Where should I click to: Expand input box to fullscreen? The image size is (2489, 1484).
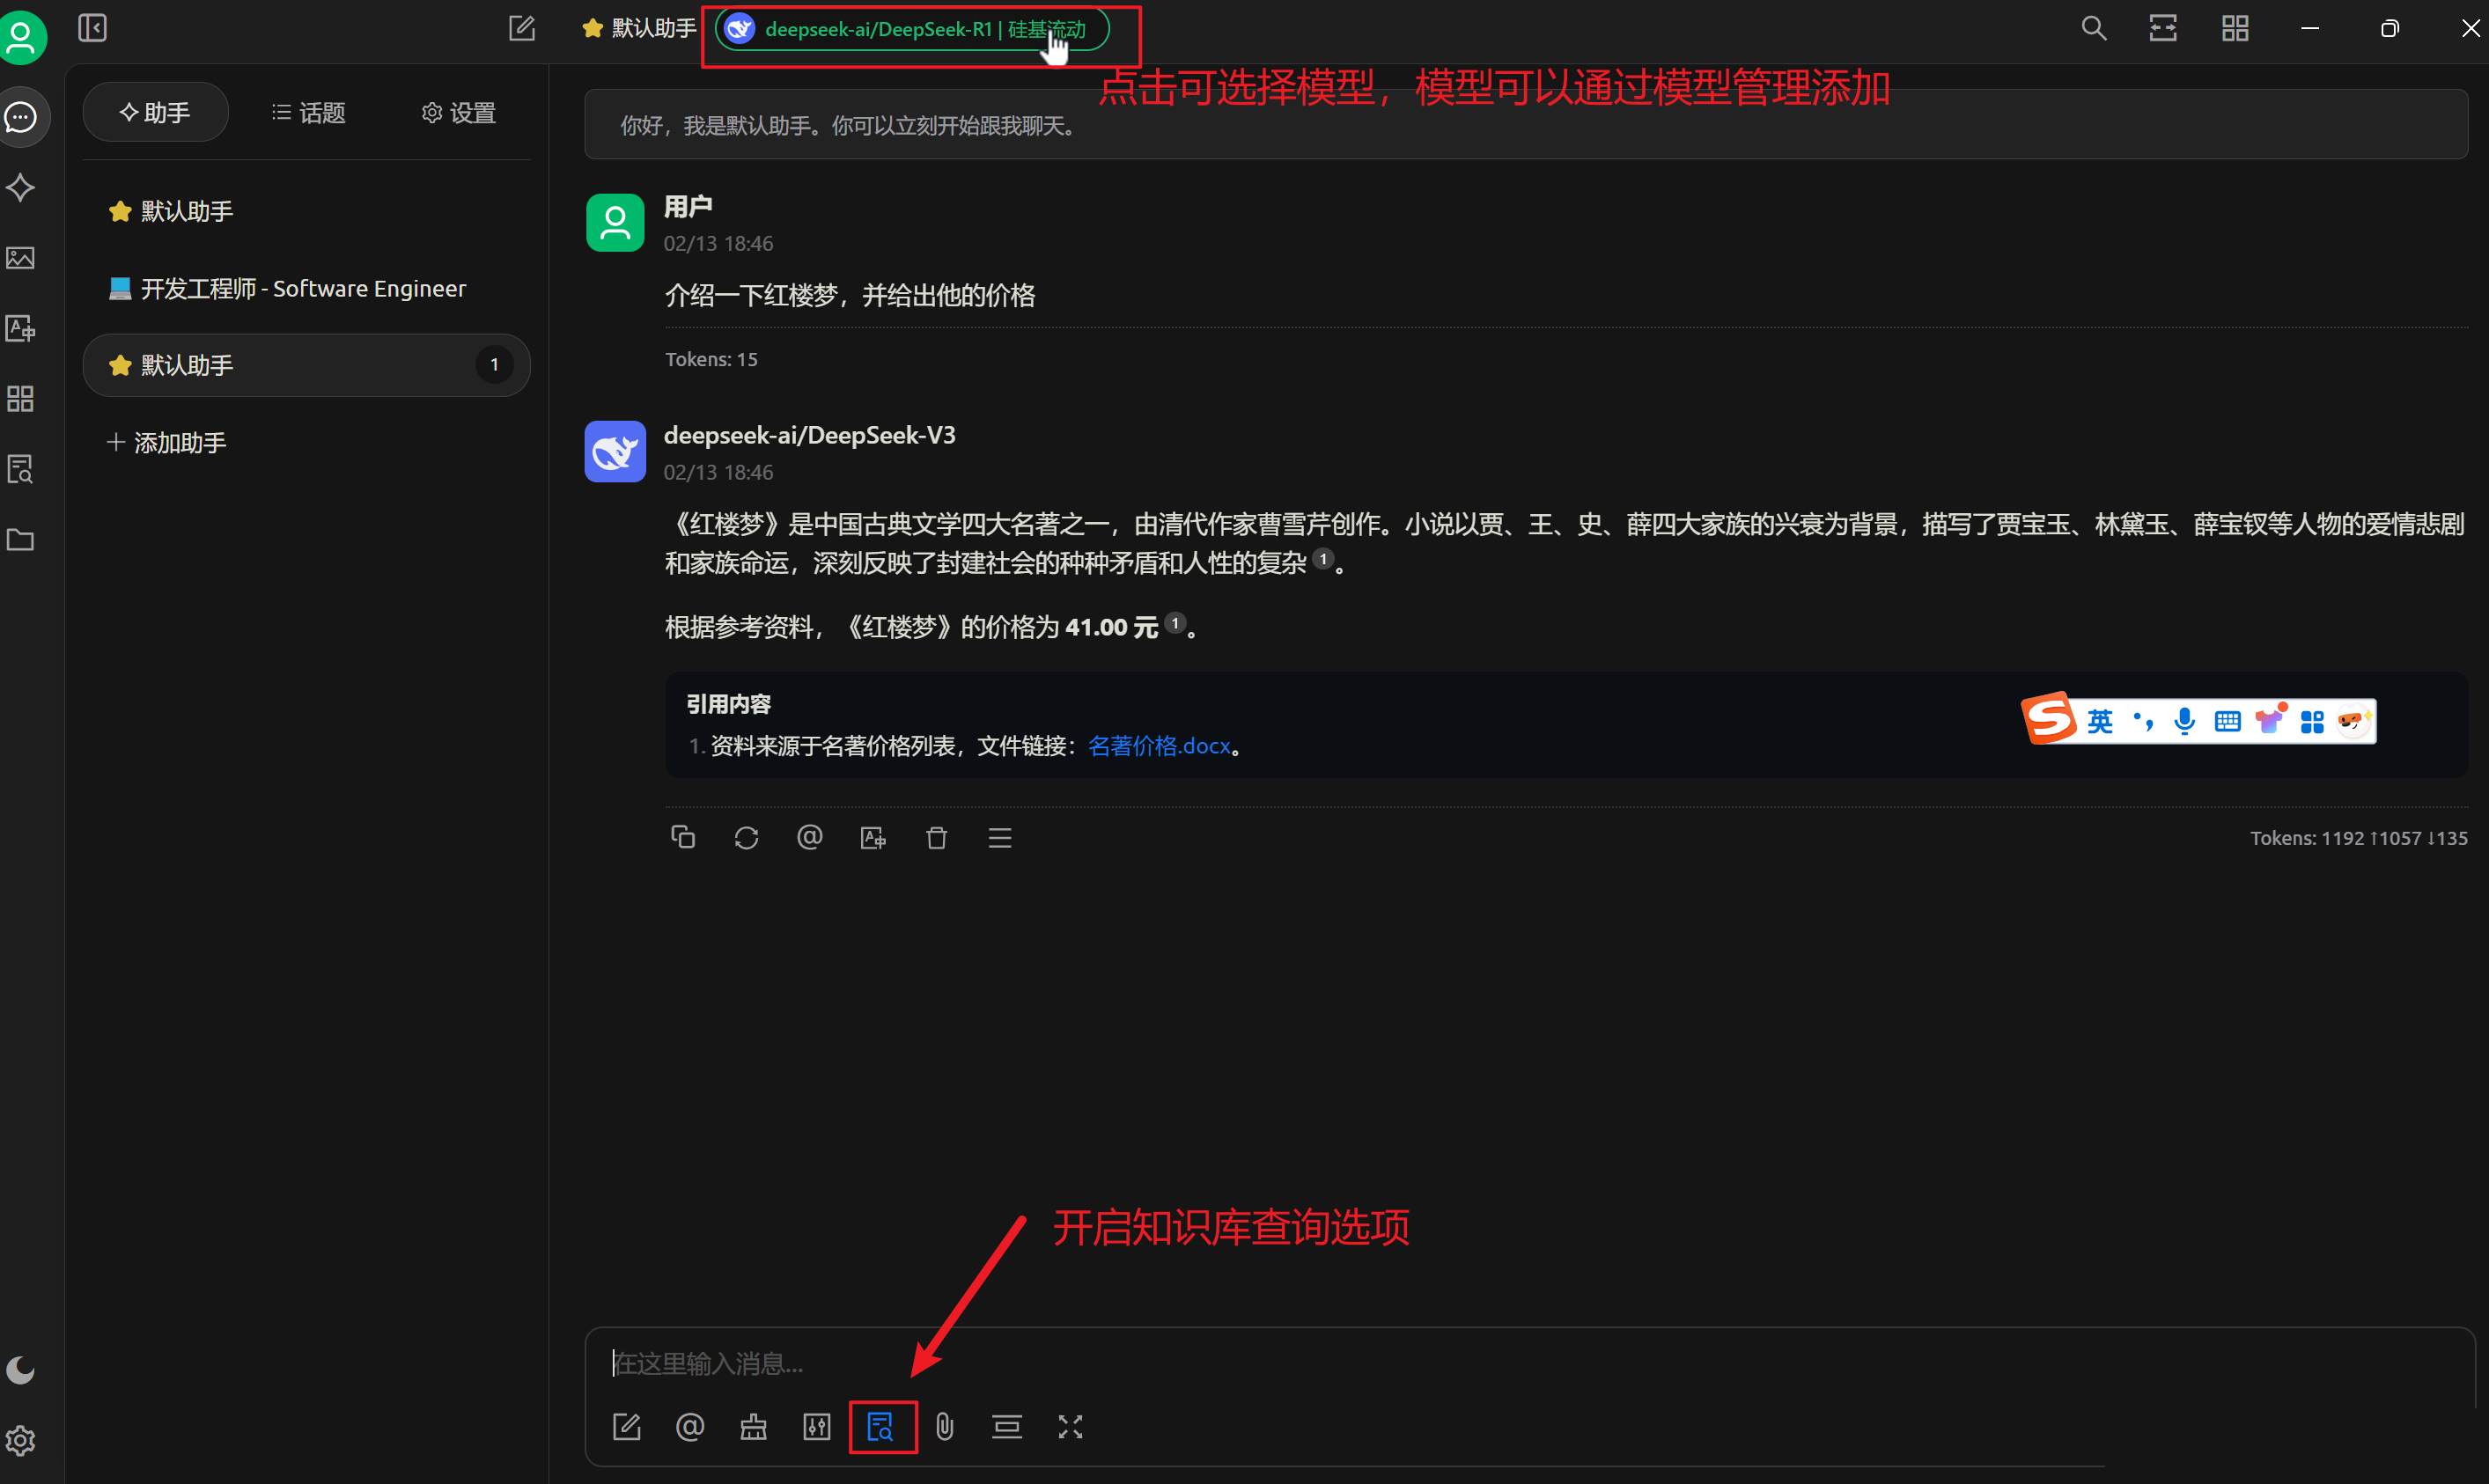[x=1071, y=1427]
